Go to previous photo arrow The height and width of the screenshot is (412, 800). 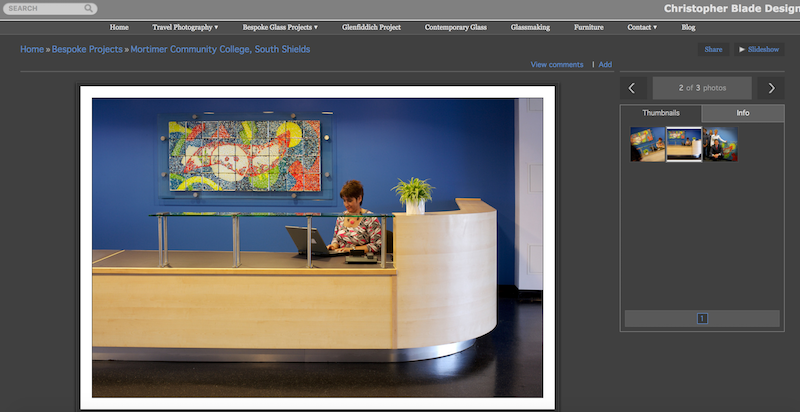(x=632, y=88)
